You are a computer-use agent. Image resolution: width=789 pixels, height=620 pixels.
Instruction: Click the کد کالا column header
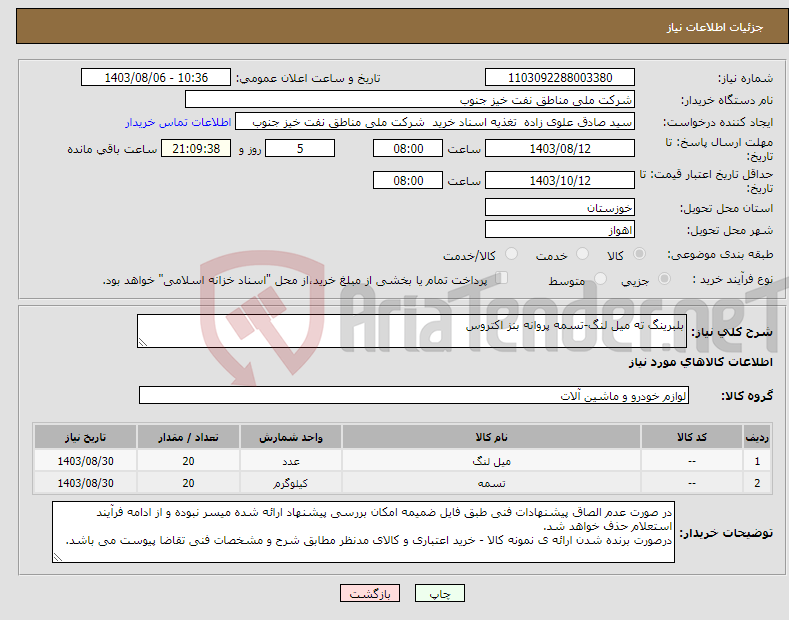point(692,437)
